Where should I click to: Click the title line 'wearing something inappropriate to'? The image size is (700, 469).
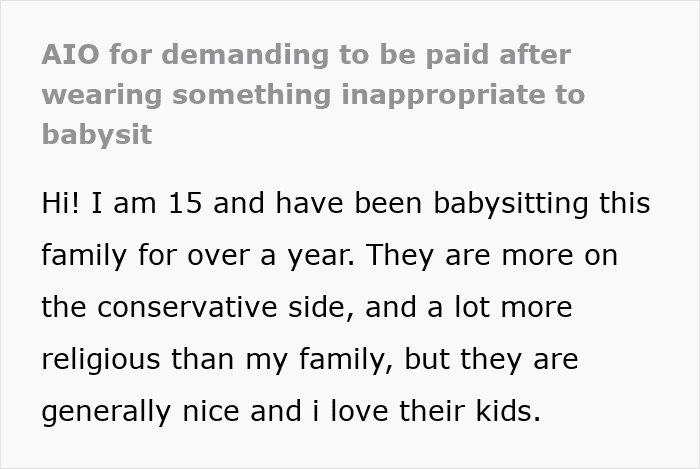(313, 95)
